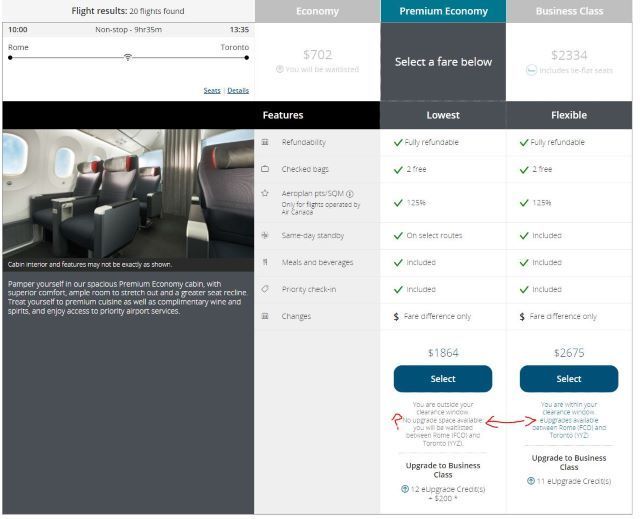Click the Same-day standby icon
The width and height of the screenshot is (640, 519).
coord(265,235)
